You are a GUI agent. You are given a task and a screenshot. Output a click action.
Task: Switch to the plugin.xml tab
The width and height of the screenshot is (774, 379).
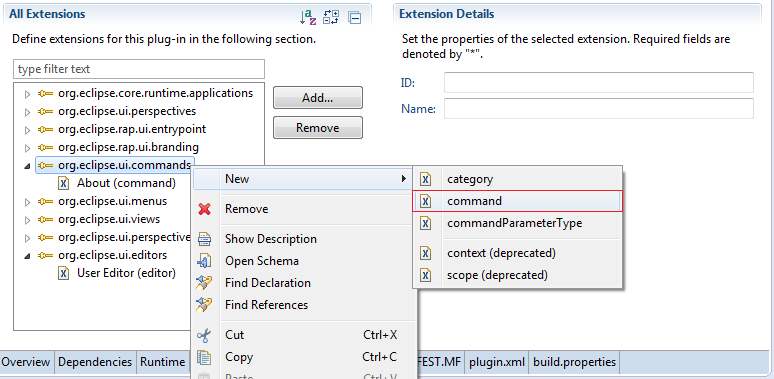[497, 362]
